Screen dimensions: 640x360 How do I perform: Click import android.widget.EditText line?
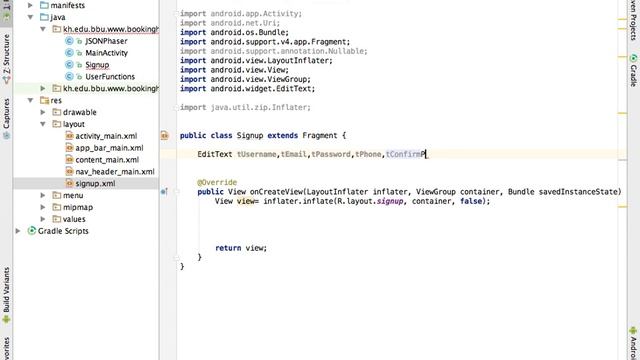(247, 89)
